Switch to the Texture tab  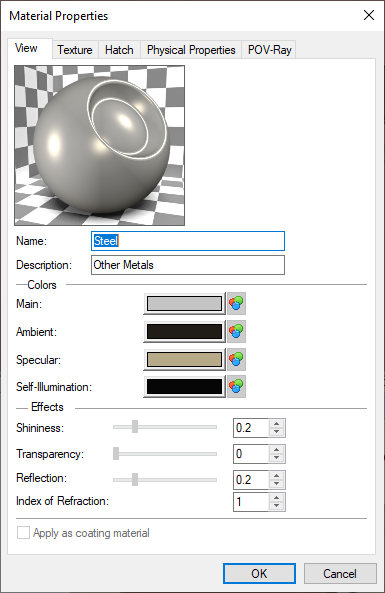(x=75, y=50)
